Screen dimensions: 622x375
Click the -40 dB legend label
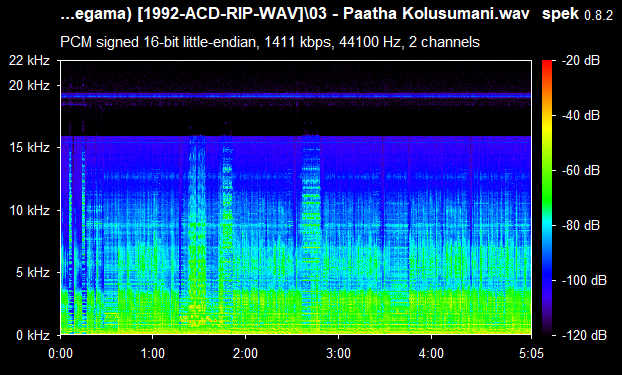point(581,115)
